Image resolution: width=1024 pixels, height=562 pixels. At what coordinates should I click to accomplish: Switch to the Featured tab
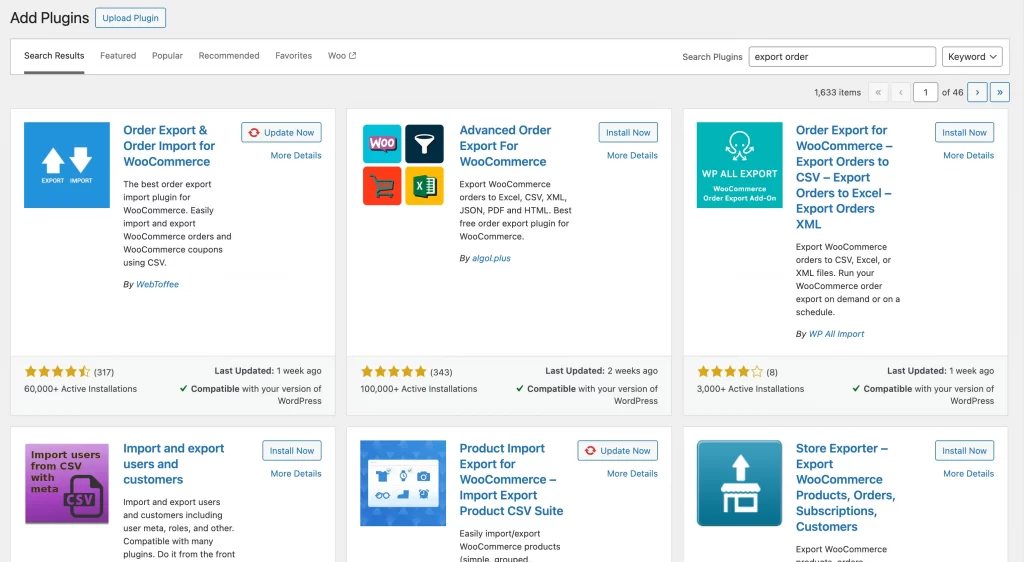118,55
